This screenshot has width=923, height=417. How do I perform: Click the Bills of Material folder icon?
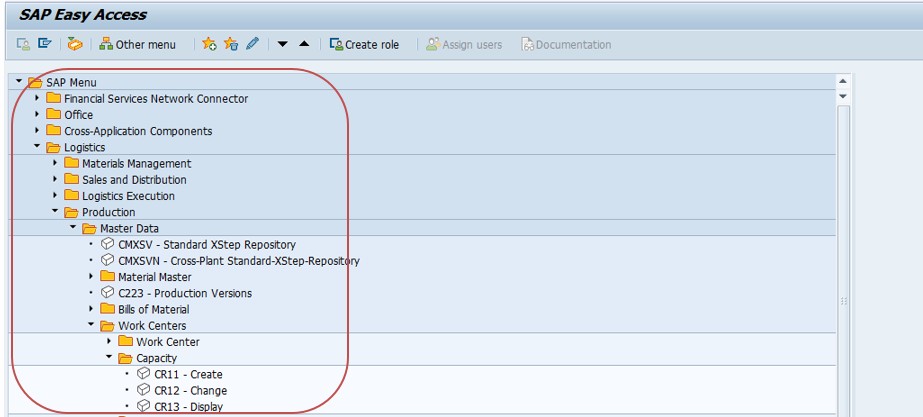(x=108, y=309)
